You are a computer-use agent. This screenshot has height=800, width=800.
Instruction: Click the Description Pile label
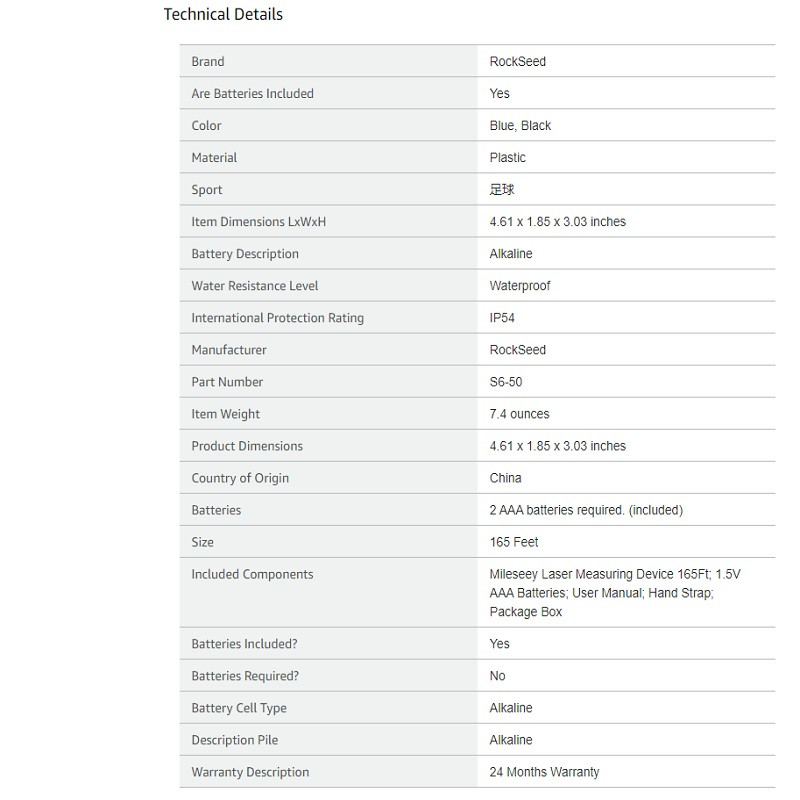(235, 740)
